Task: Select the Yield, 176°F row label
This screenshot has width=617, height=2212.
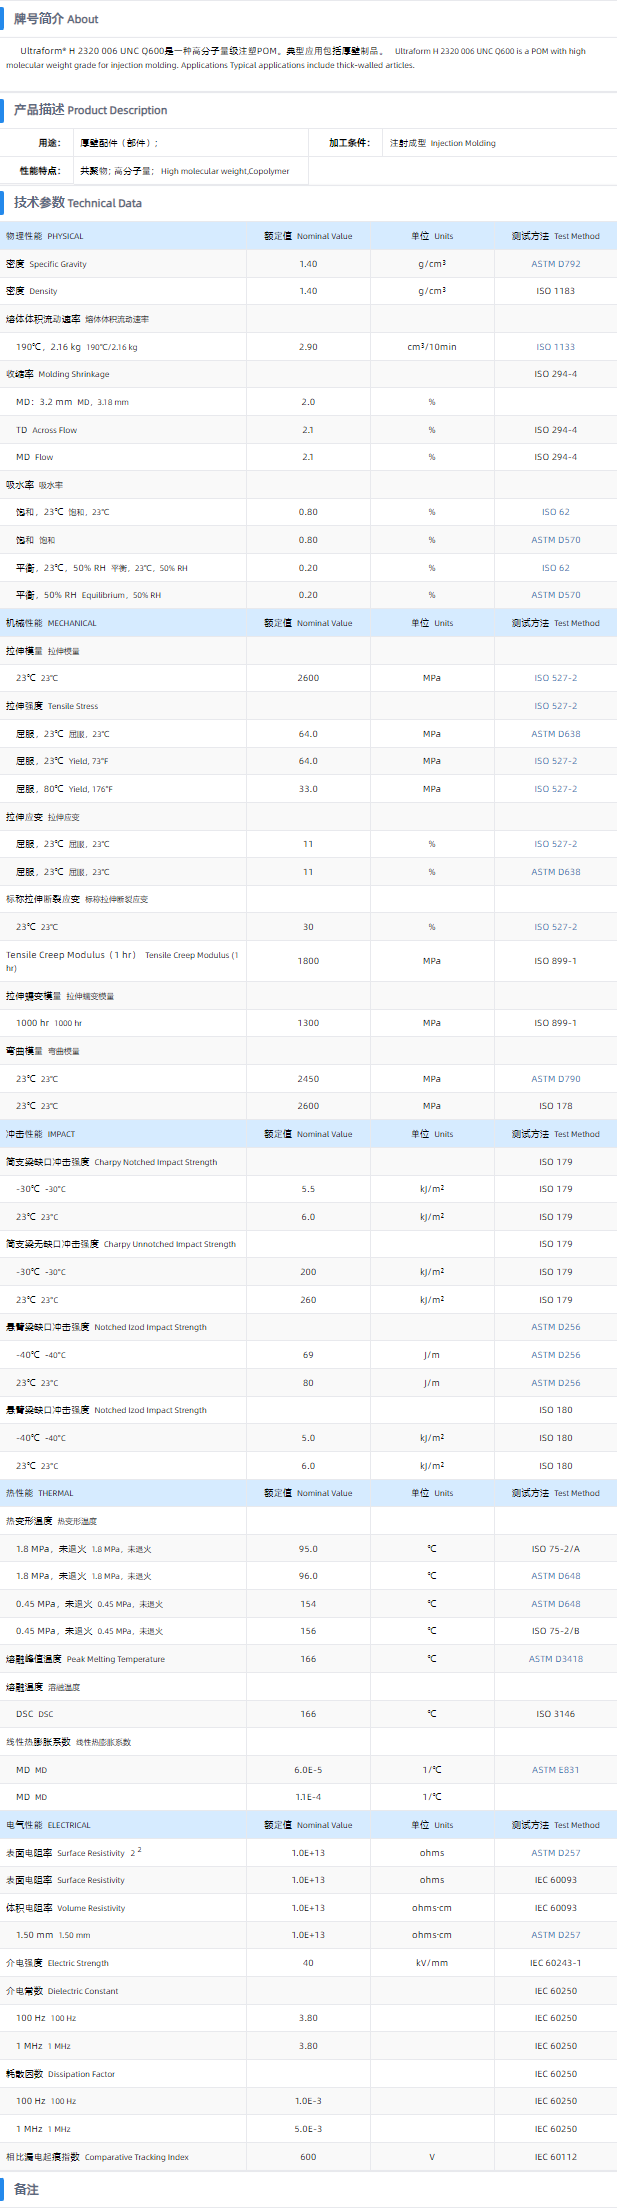Action: pos(64,789)
